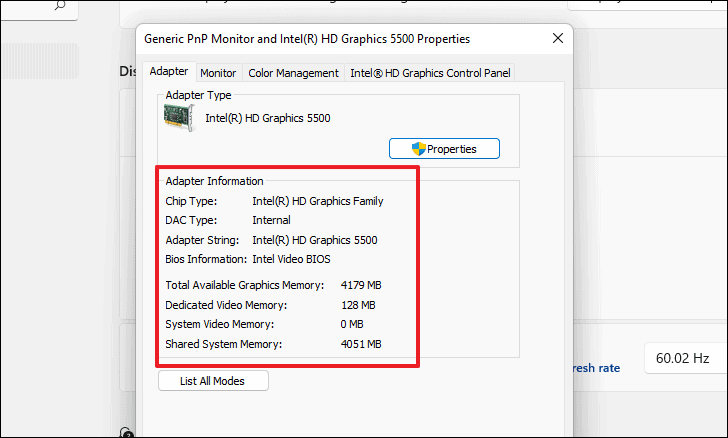This screenshot has width=728, height=438.
Task: Click the Adapter String label
Action: coord(202,240)
